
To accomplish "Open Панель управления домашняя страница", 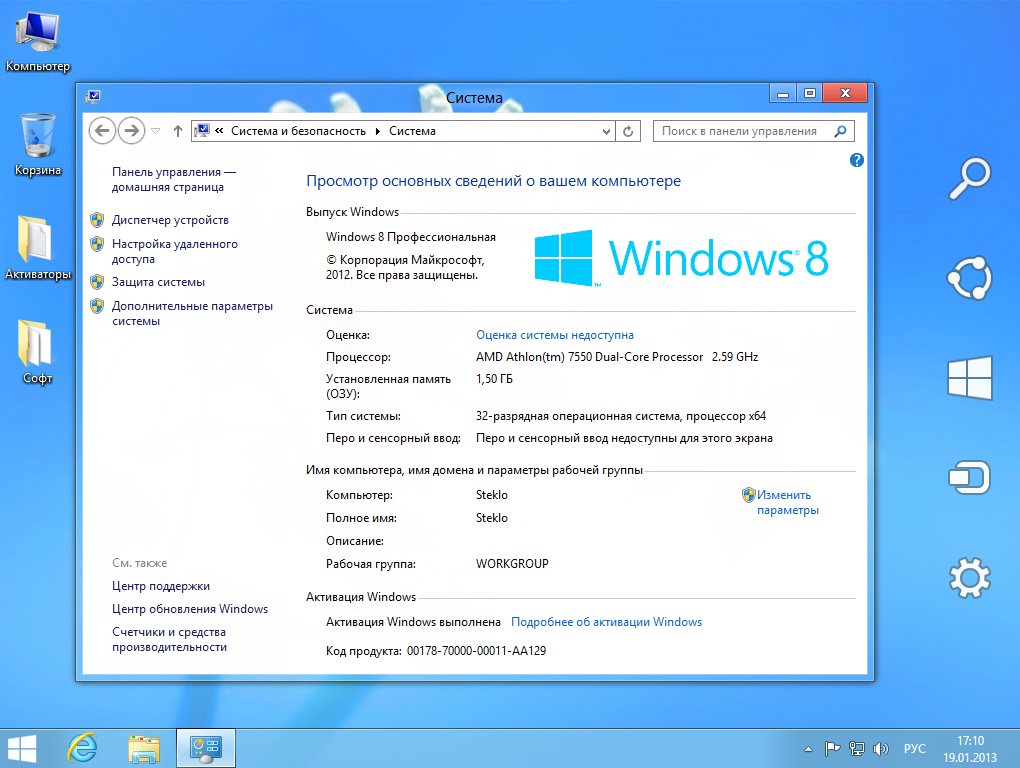I will pos(174,179).
